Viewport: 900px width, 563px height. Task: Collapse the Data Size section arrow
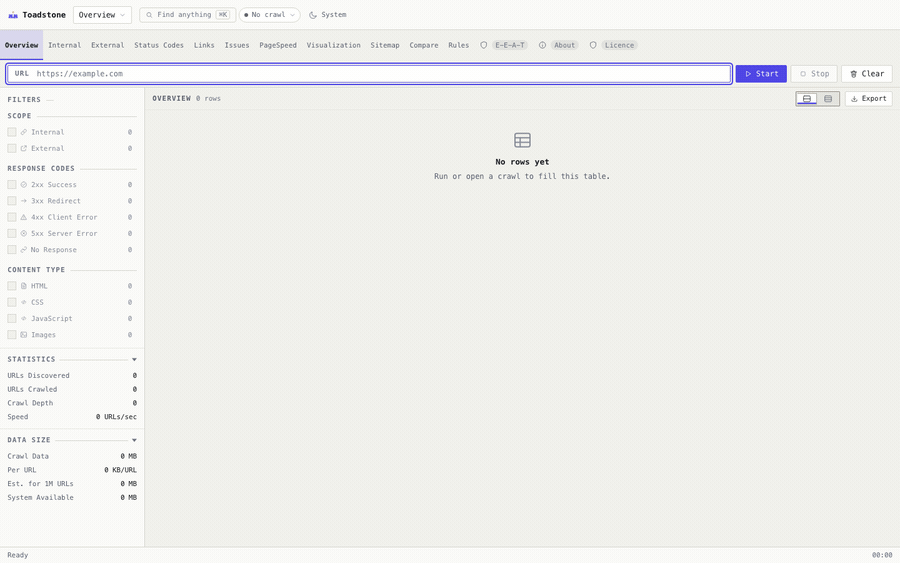click(134, 440)
